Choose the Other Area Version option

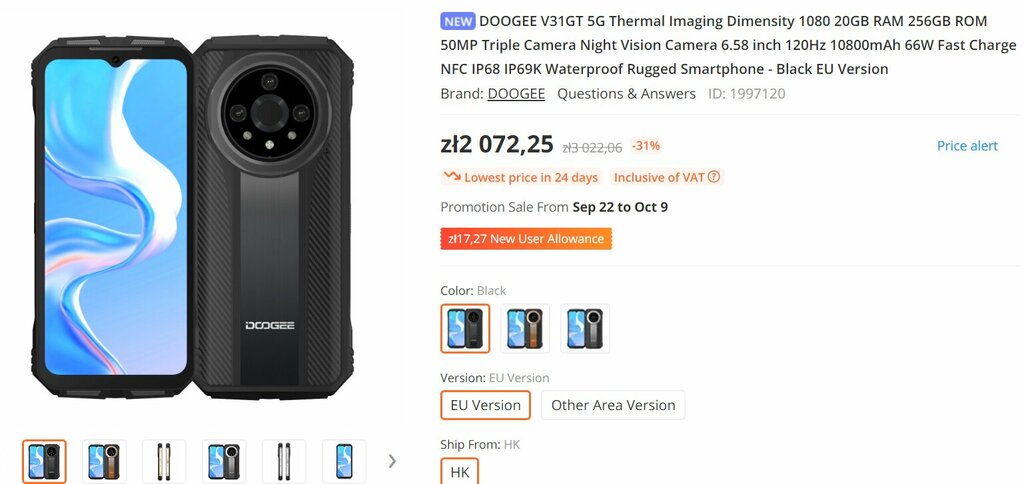pos(613,405)
